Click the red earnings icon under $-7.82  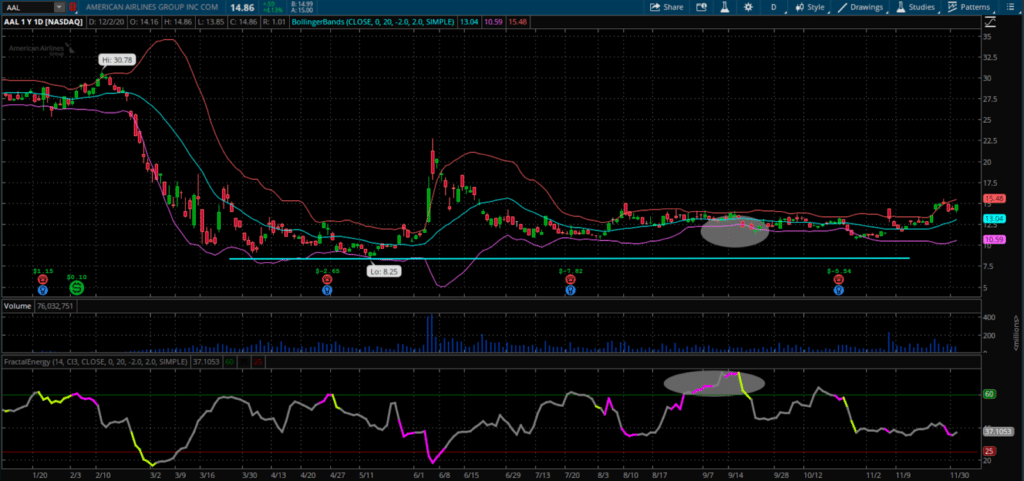pyautogui.click(x=570, y=278)
